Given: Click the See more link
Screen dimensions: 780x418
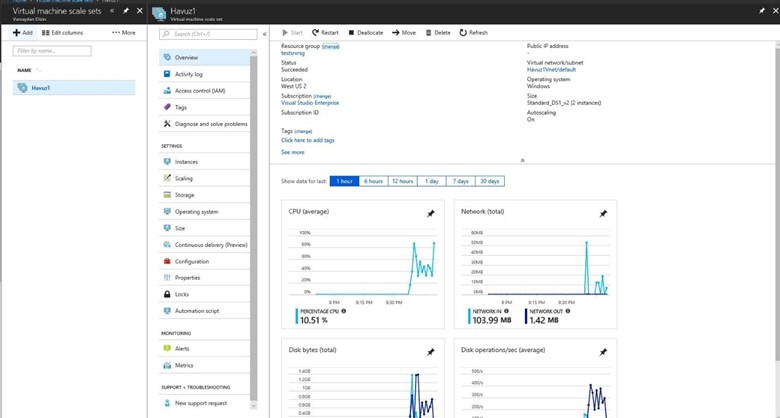Looking at the screenshot, I should pos(292,152).
